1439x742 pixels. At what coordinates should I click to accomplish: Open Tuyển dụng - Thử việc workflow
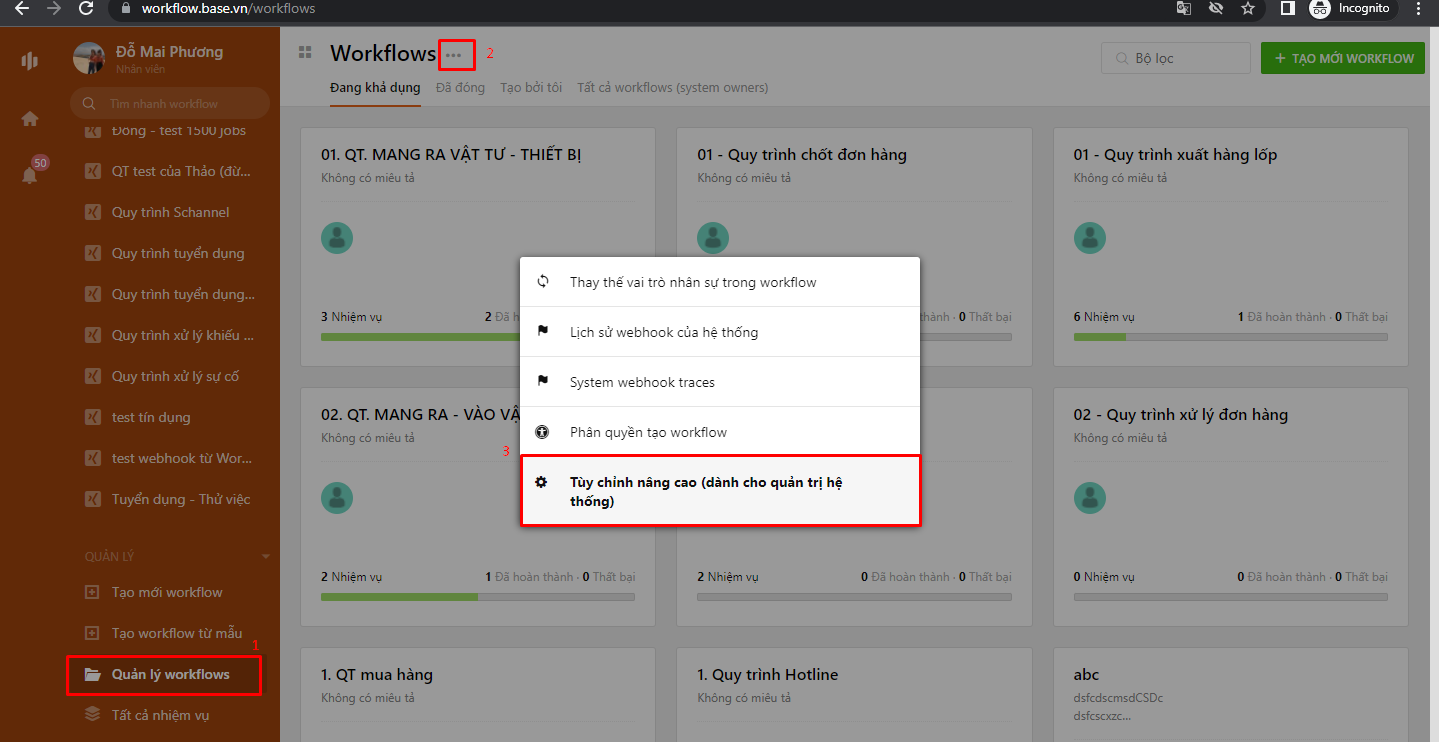click(181, 499)
